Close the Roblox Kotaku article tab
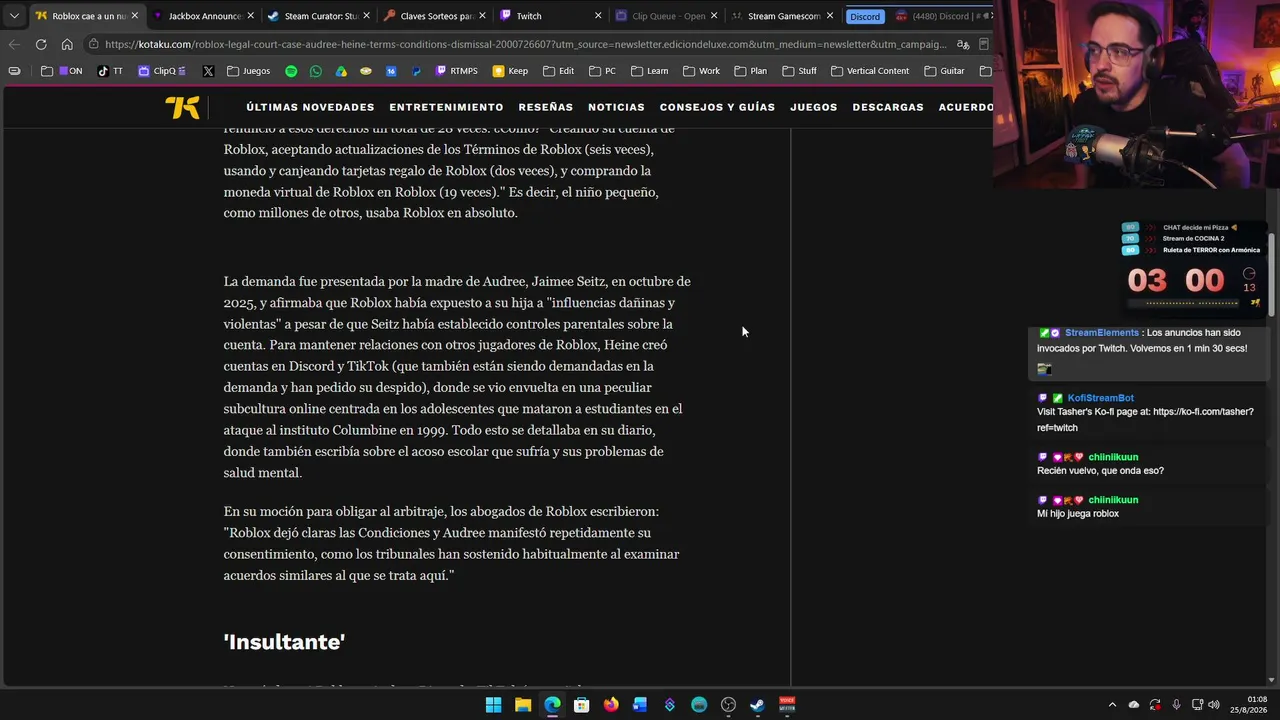The width and height of the screenshot is (1280, 720). coord(134,16)
